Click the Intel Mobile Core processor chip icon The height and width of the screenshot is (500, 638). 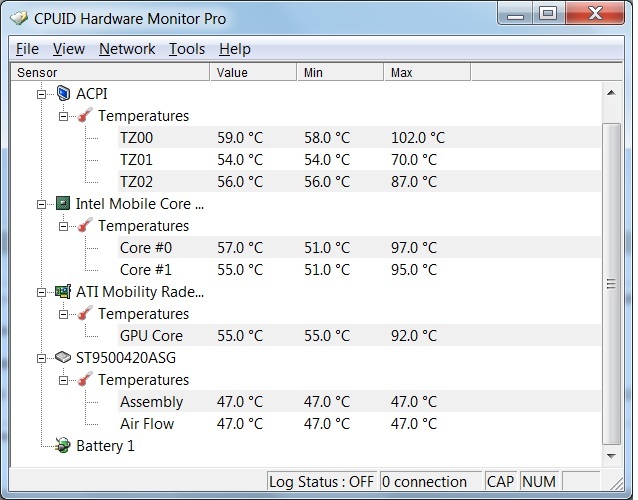[x=63, y=203]
